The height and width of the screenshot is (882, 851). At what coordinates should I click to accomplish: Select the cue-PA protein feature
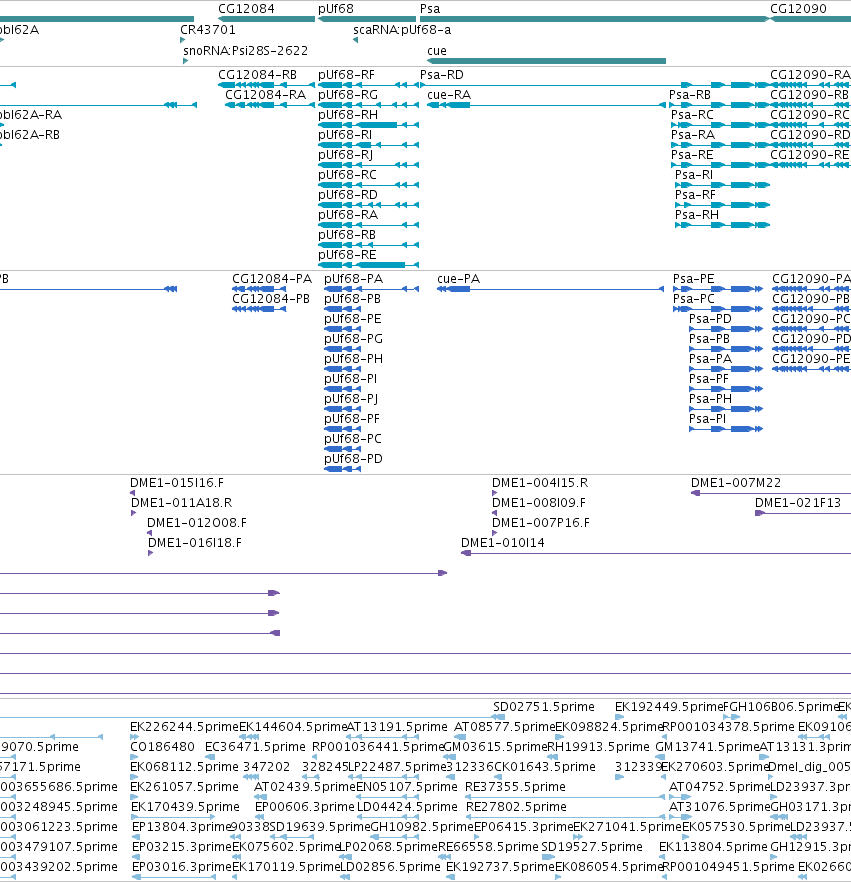click(x=550, y=289)
